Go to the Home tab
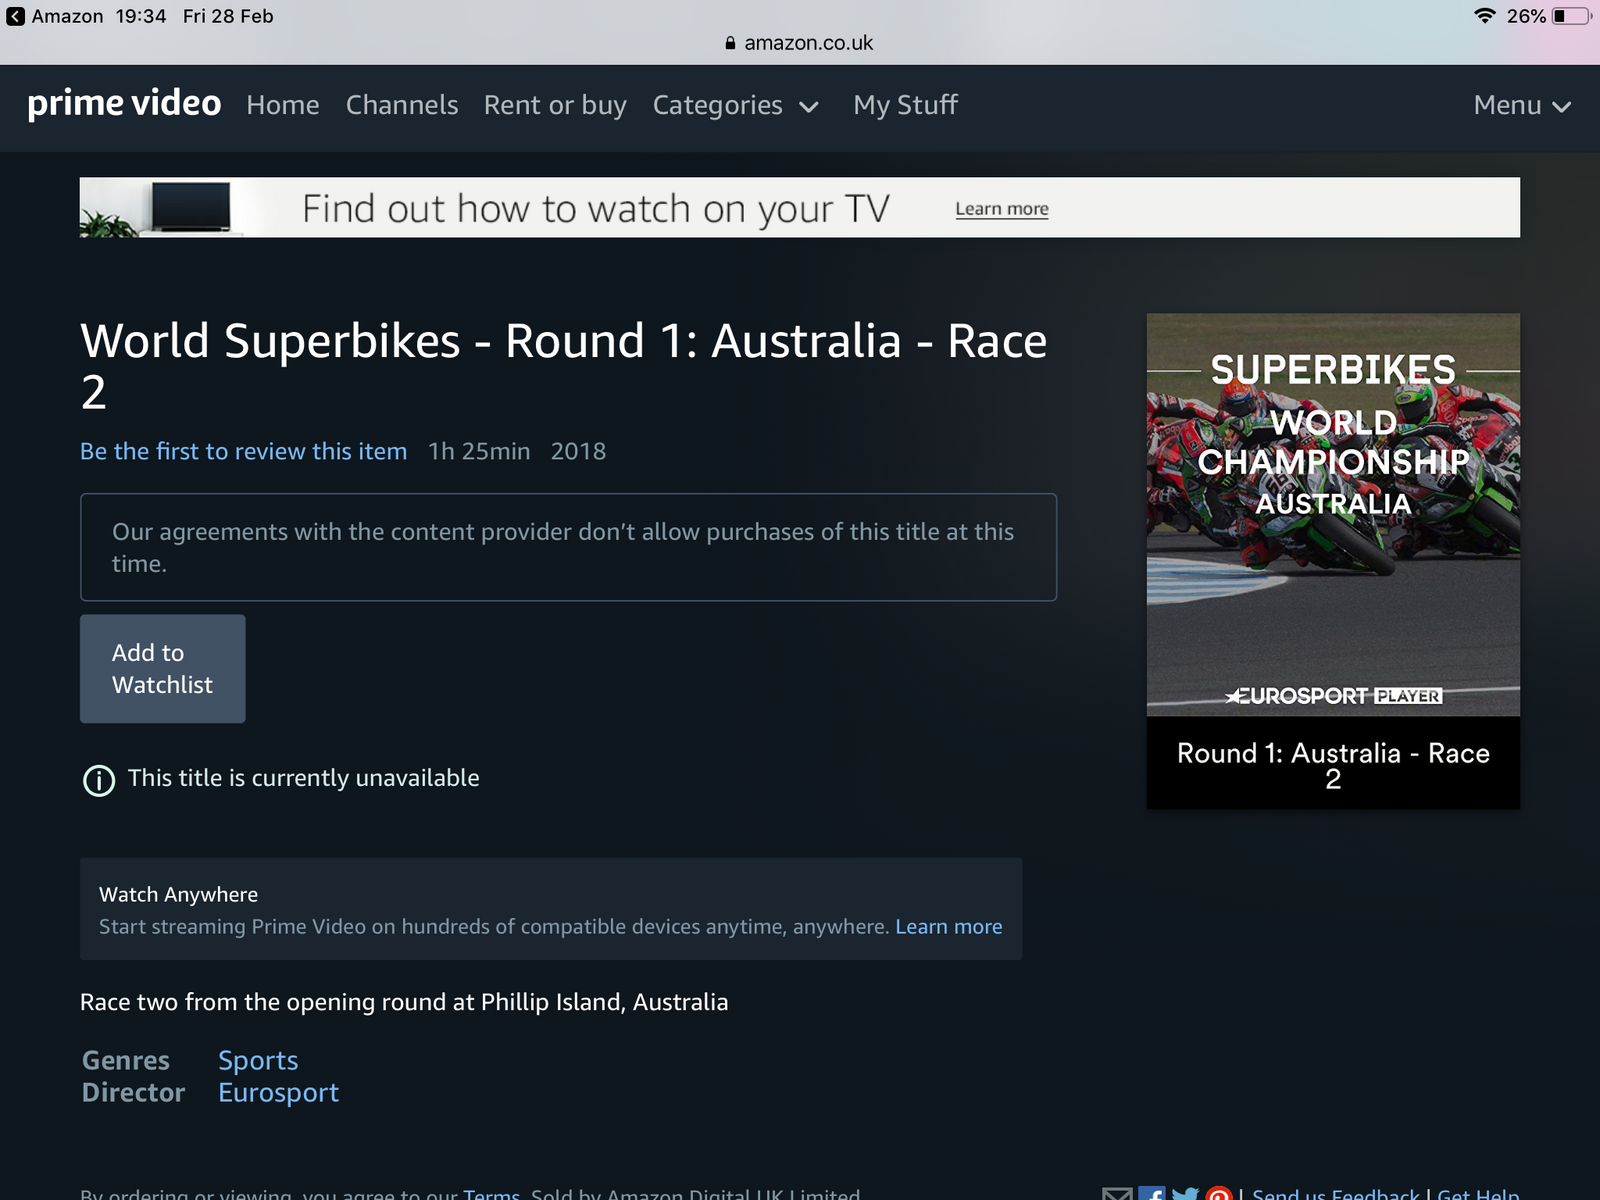This screenshot has width=1600, height=1200. pyautogui.click(x=283, y=105)
